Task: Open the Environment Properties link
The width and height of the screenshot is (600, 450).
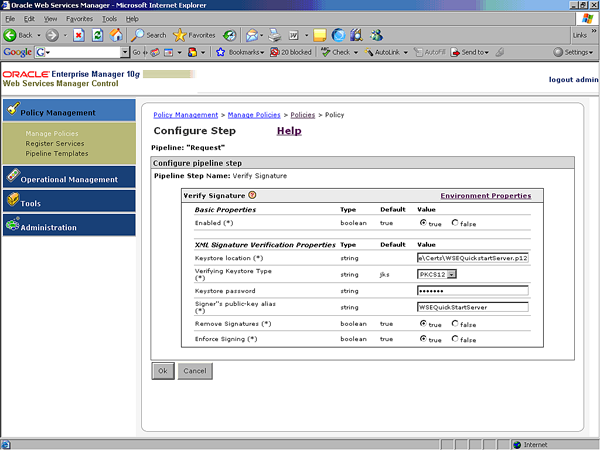Action: tap(486, 196)
